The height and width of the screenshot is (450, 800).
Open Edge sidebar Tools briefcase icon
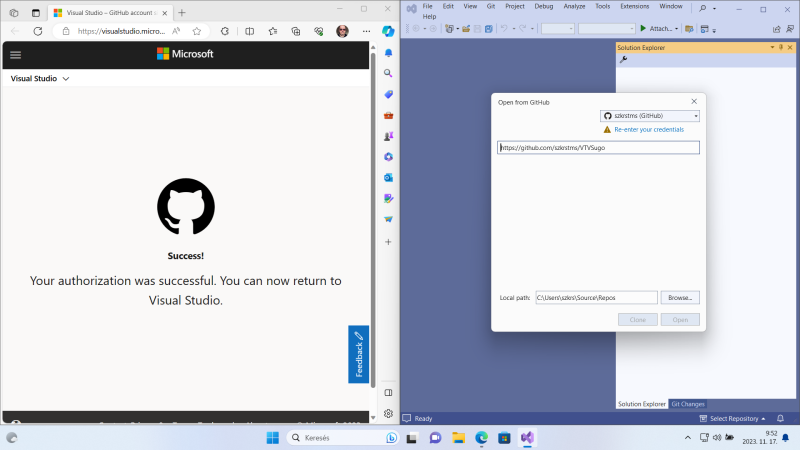[x=388, y=115]
